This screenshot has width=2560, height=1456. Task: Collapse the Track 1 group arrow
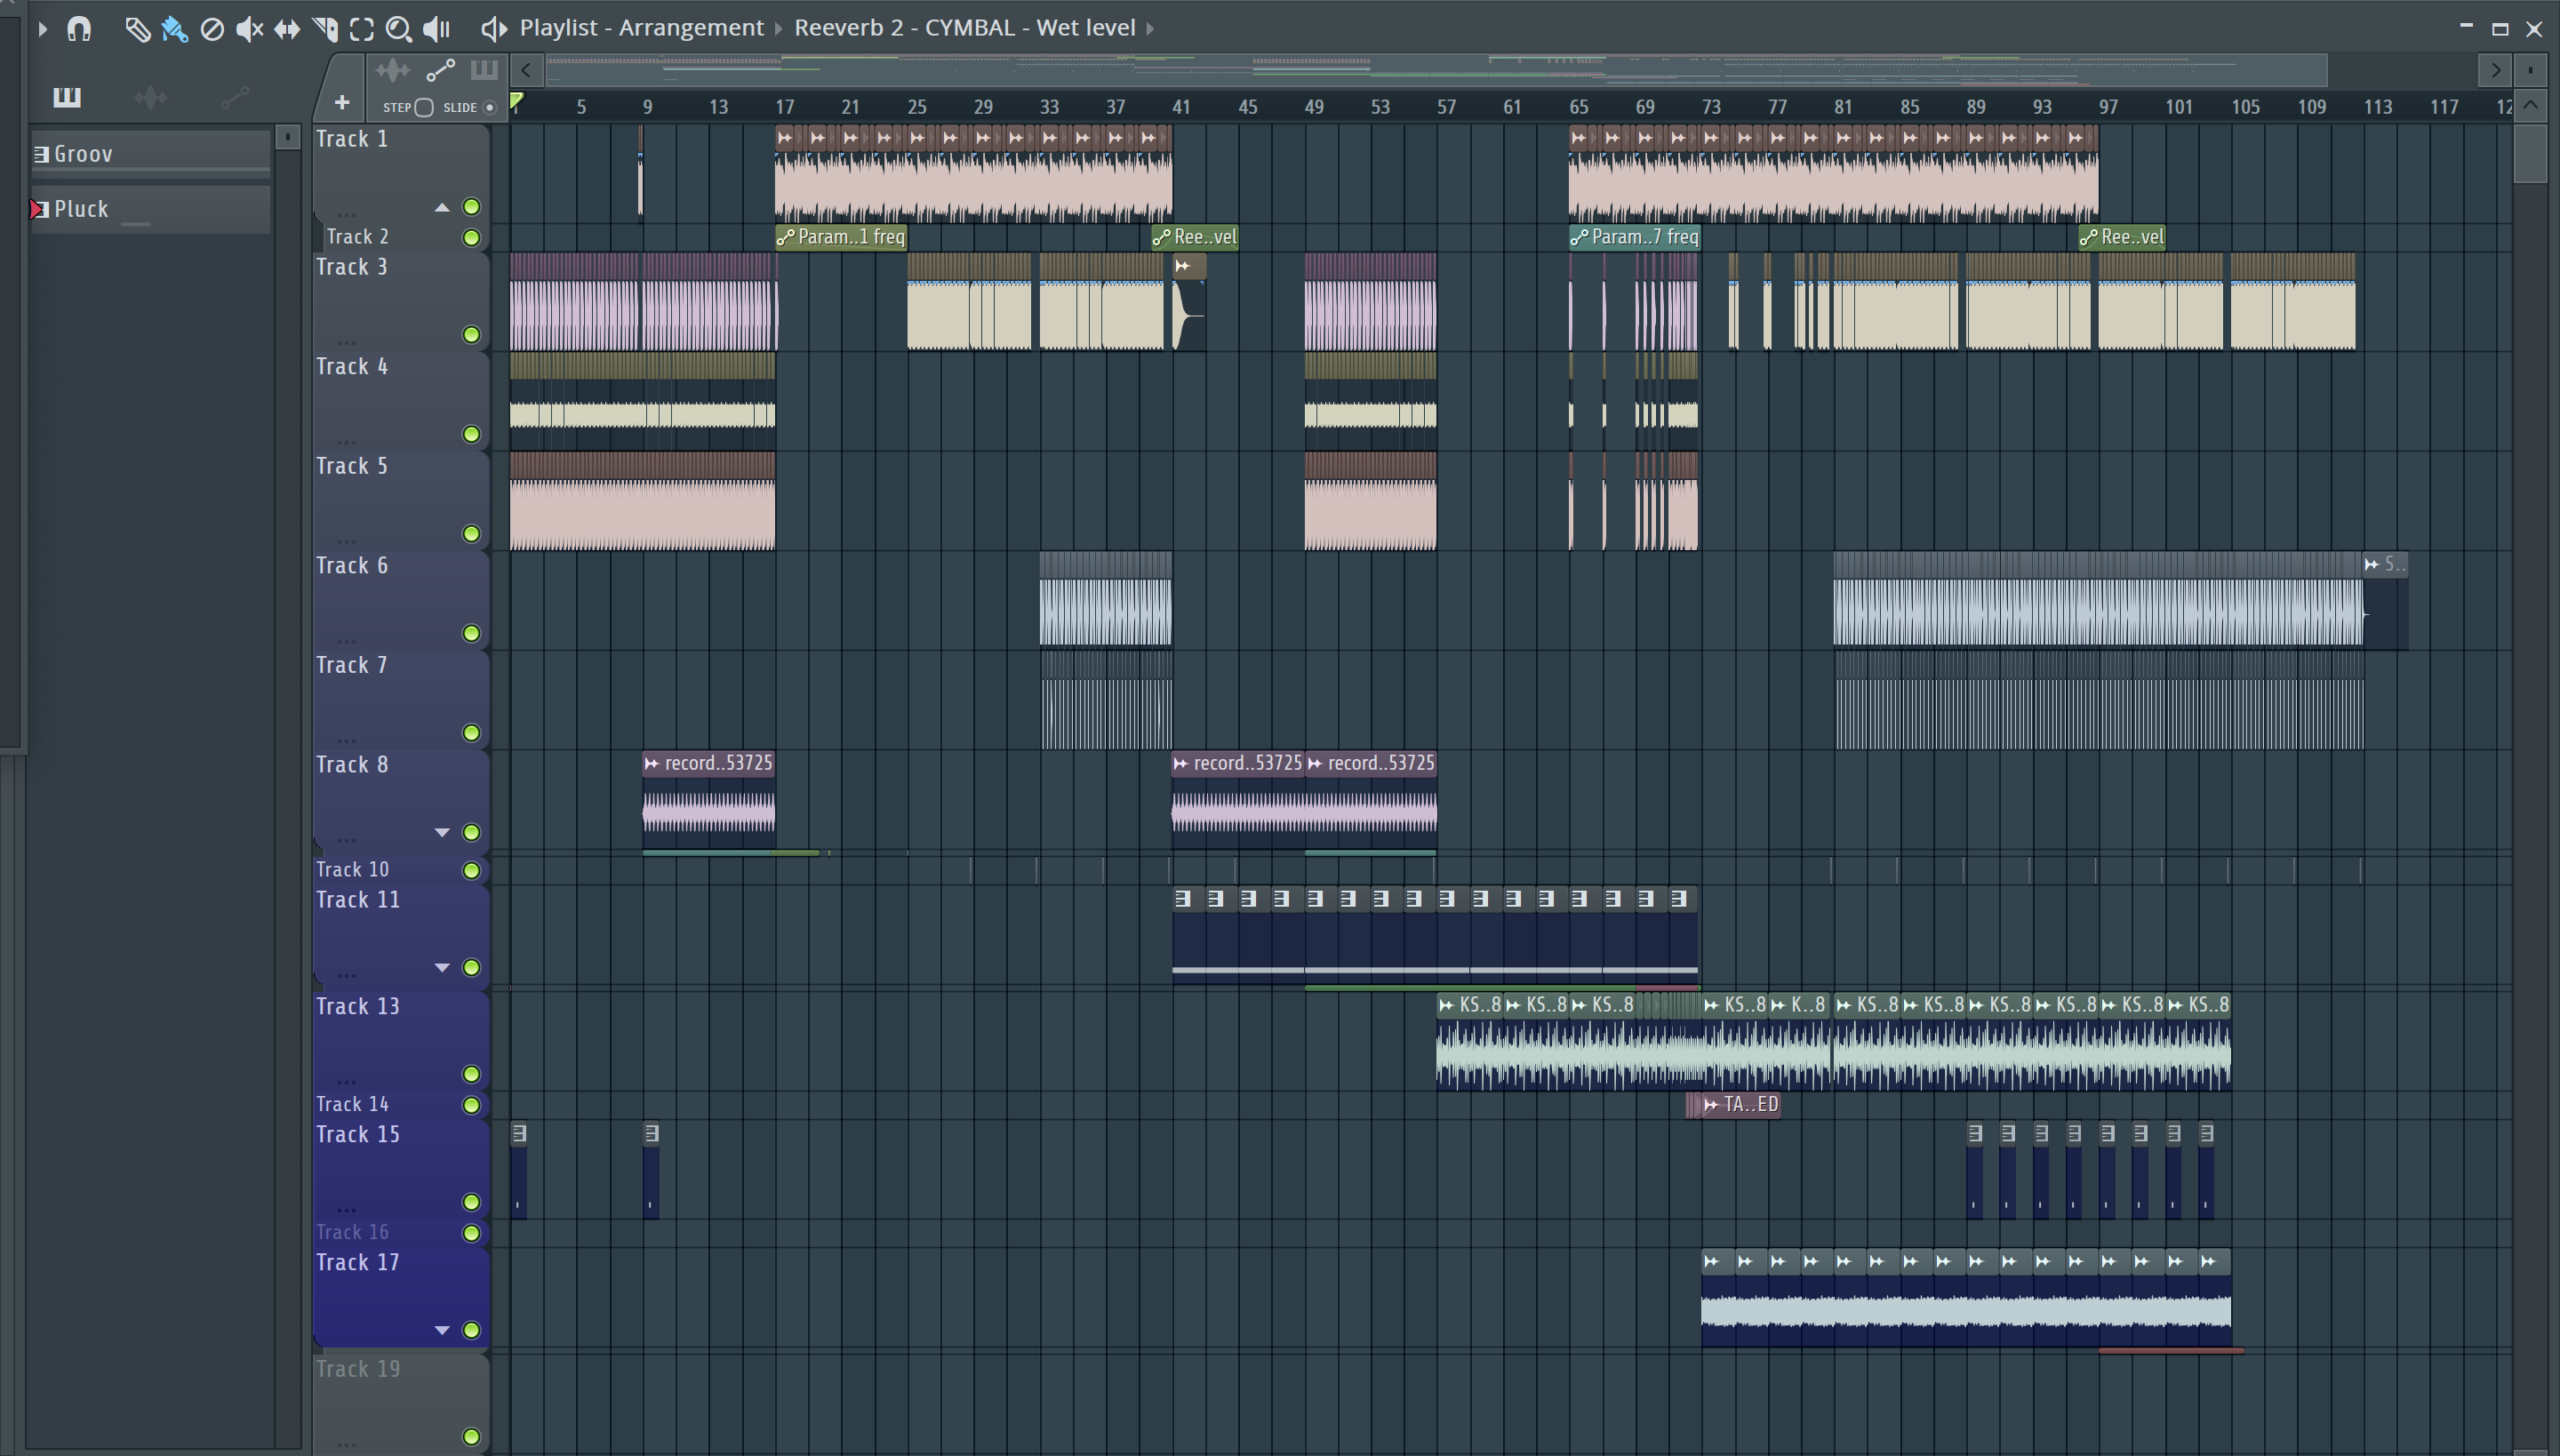pyautogui.click(x=442, y=207)
